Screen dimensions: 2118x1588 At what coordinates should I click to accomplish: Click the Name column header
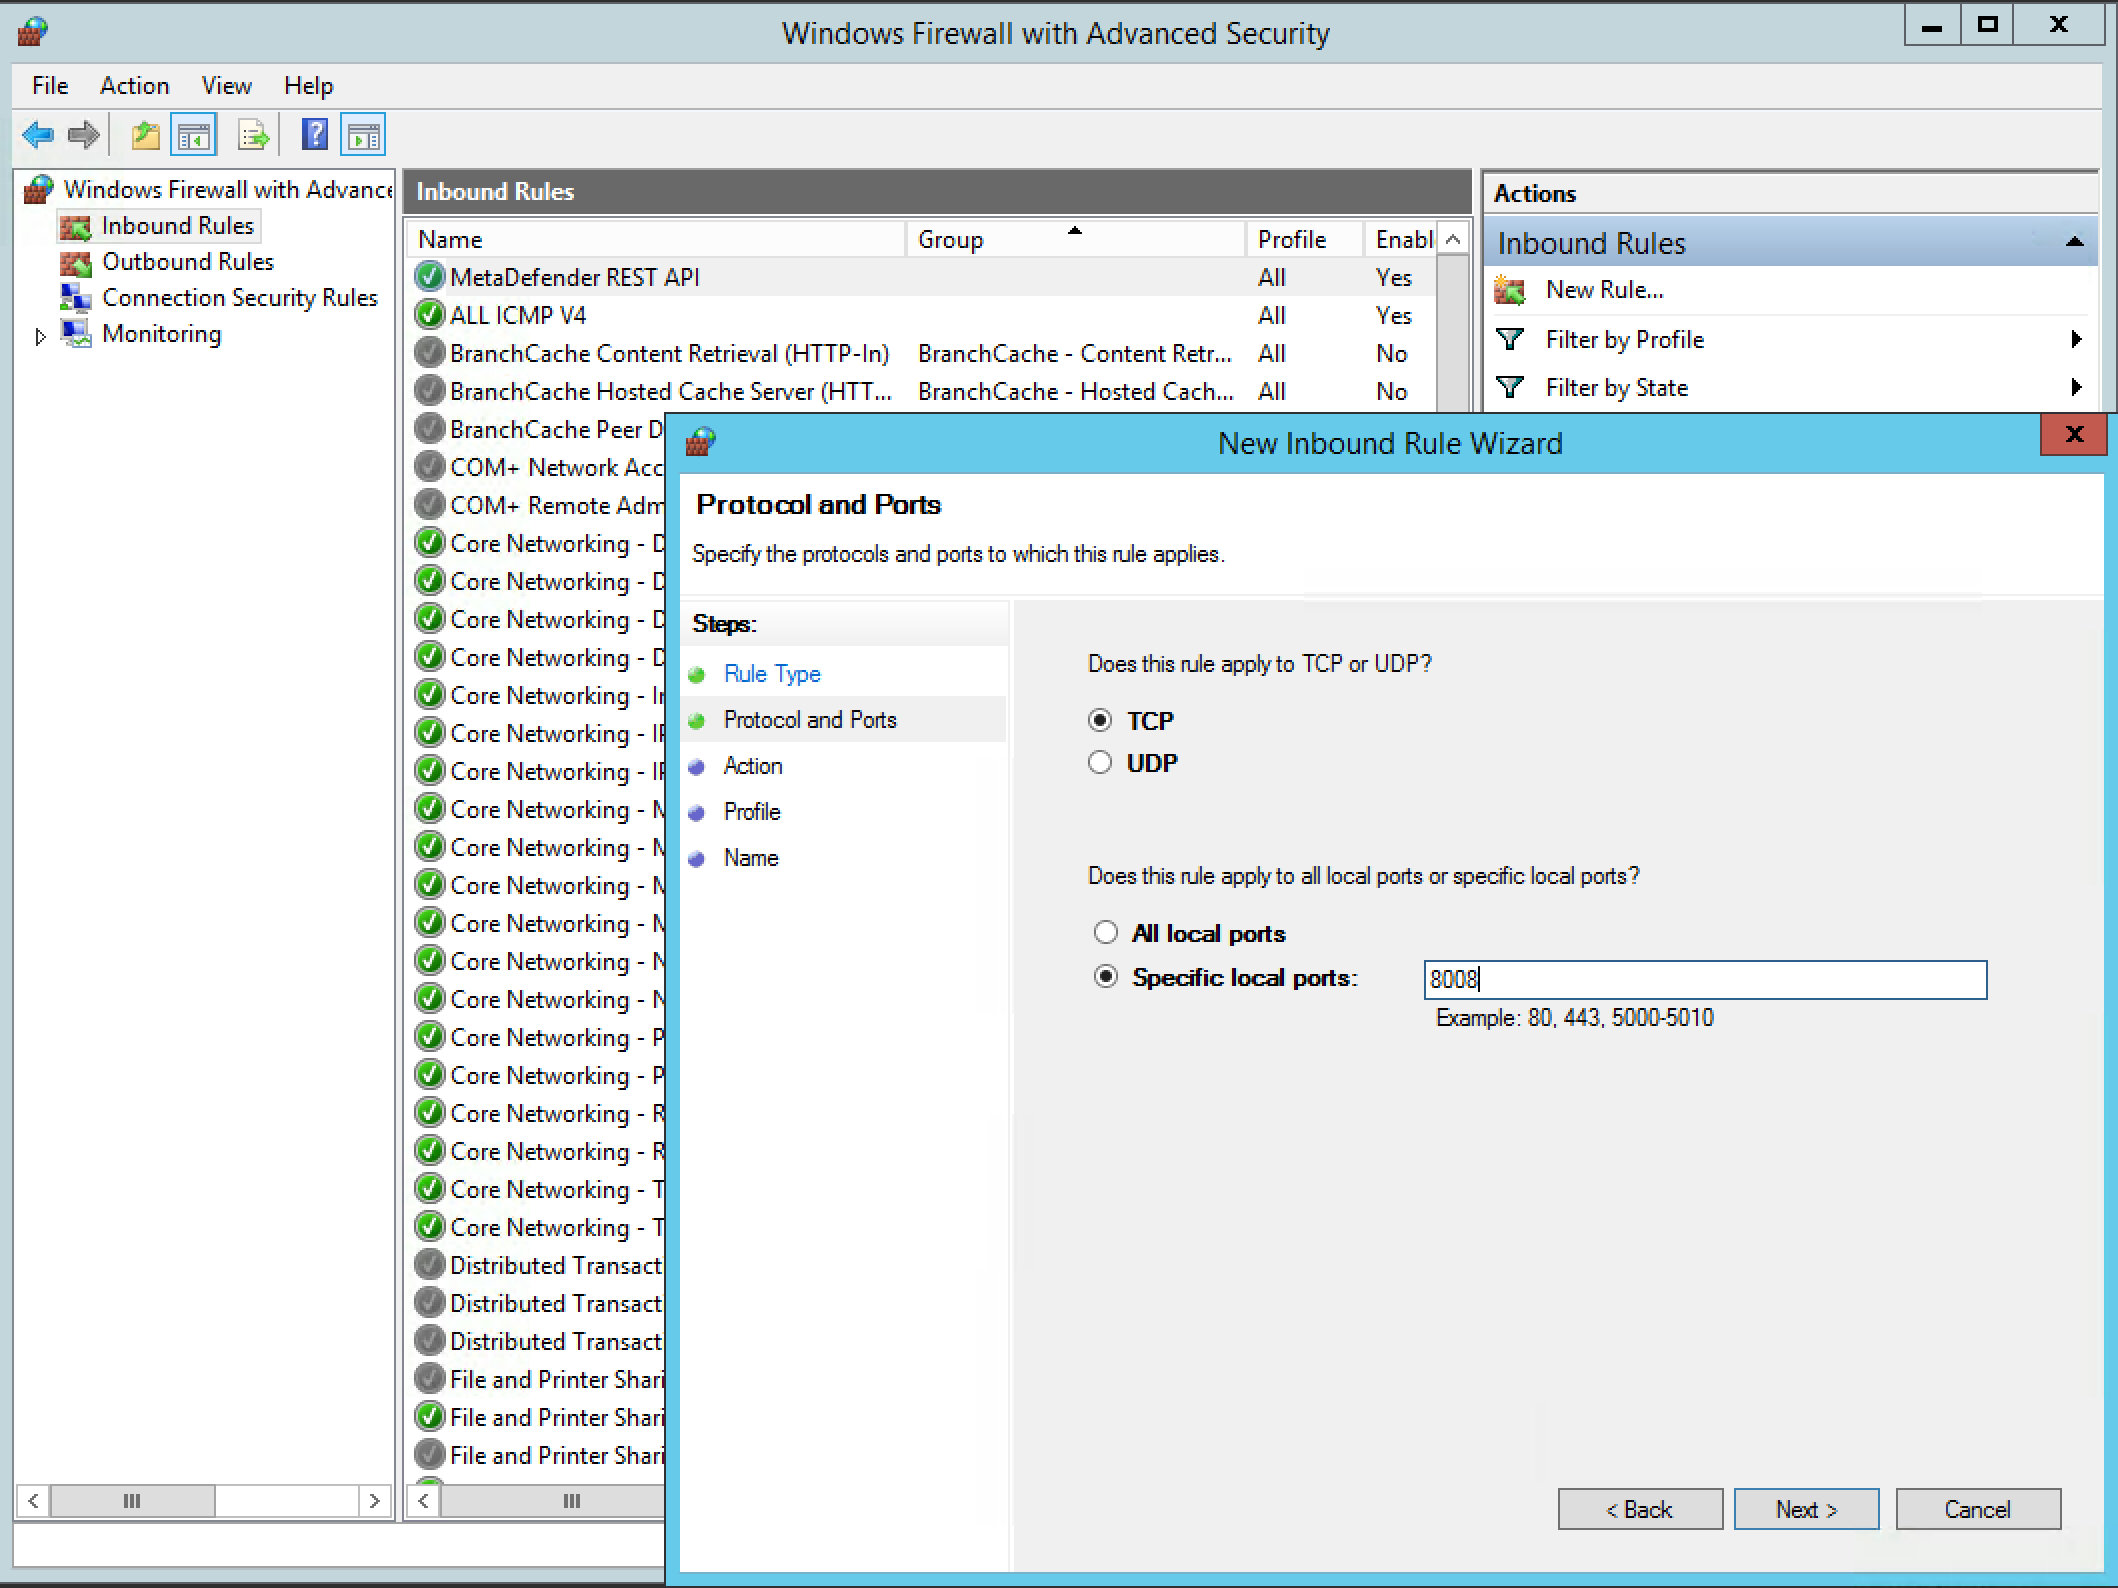[x=656, y=240]
